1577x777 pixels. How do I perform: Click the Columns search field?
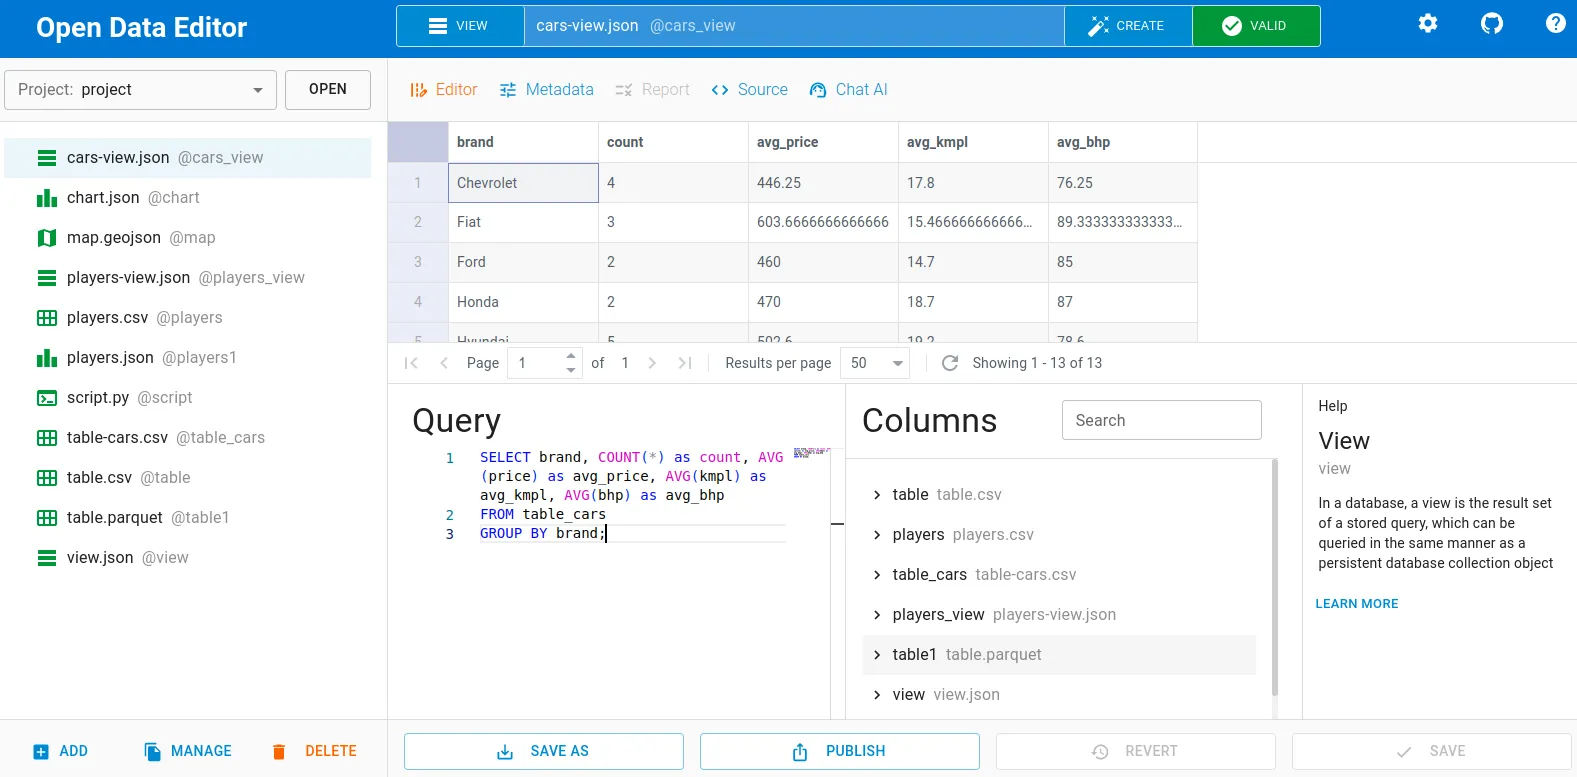point(1161,420)
